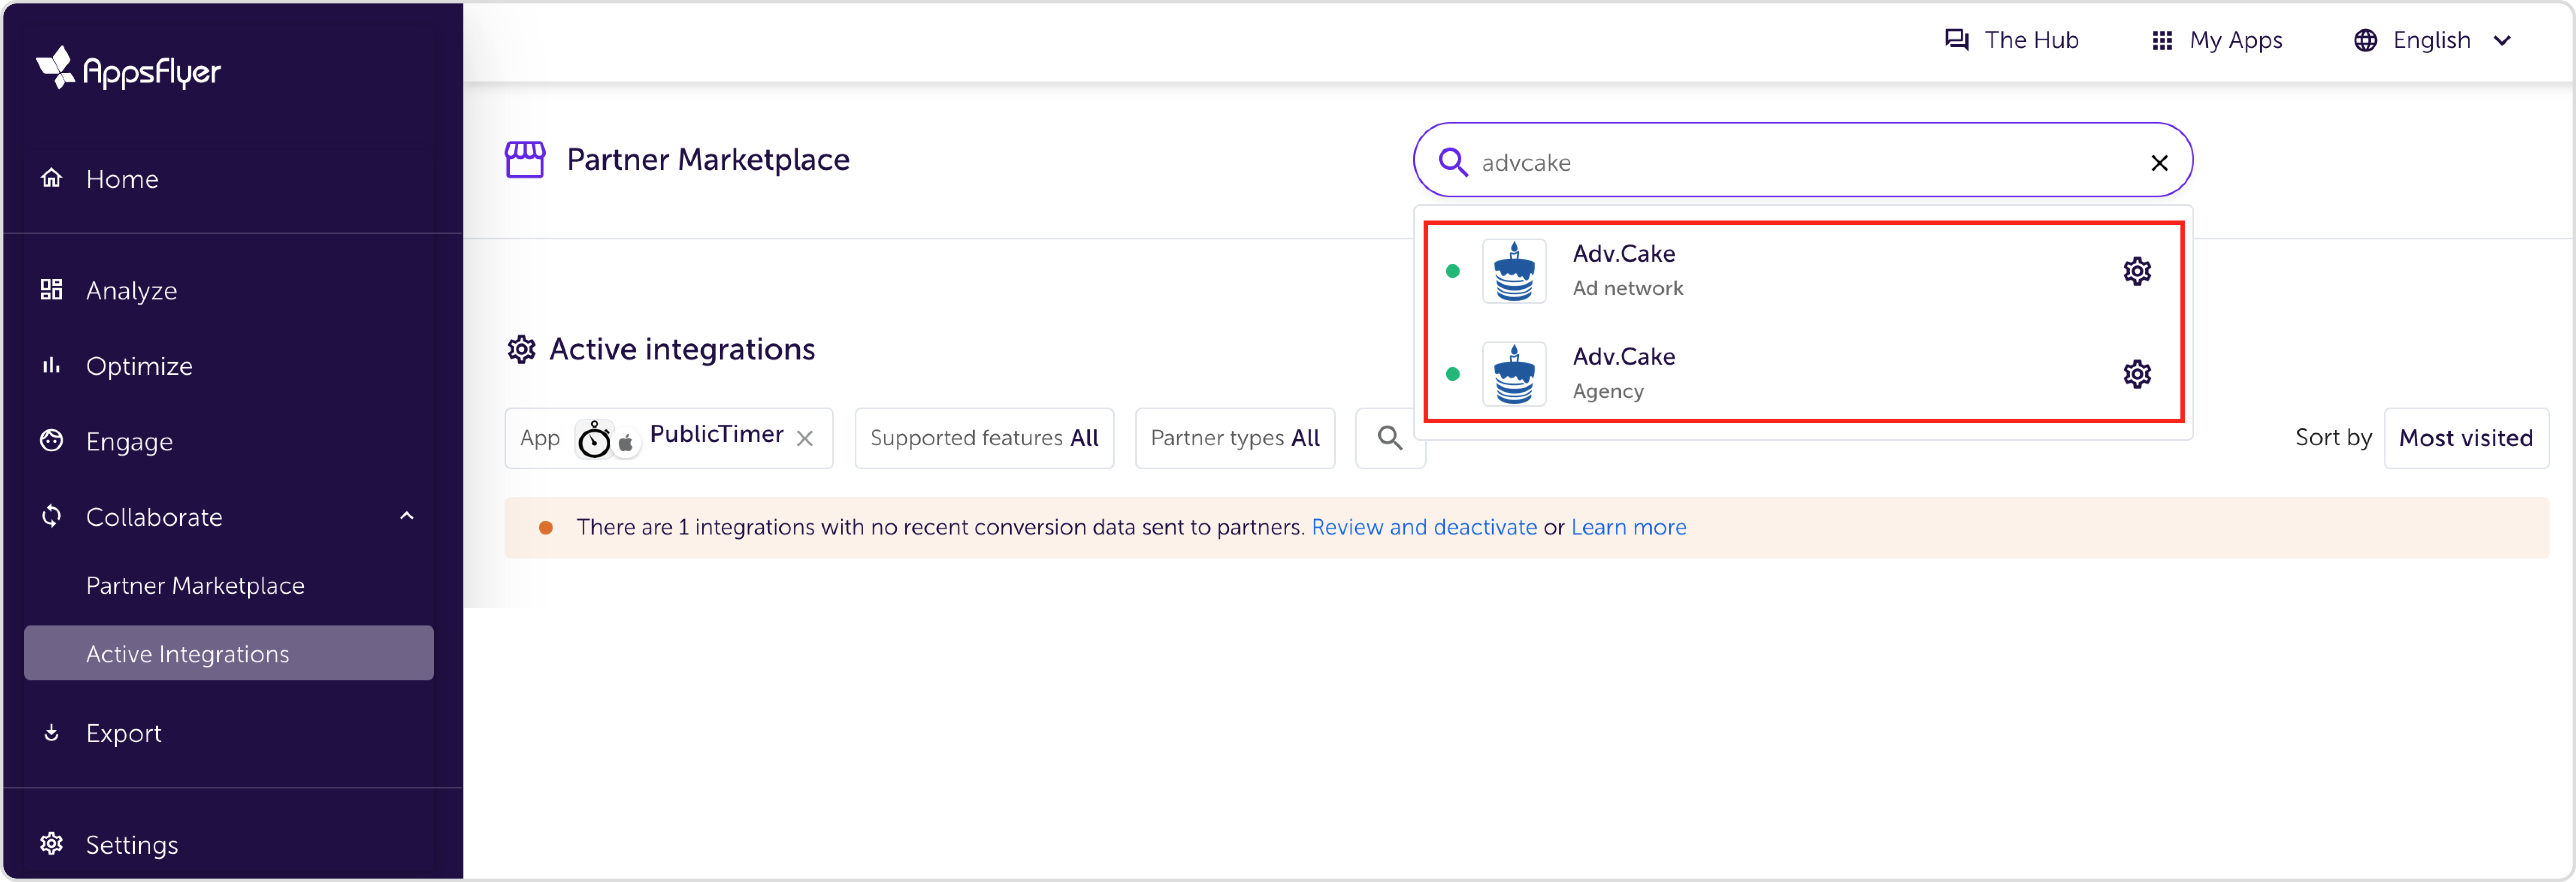Click the Partner Marketplace page title

pyautogui.click(x=708, y=159)
